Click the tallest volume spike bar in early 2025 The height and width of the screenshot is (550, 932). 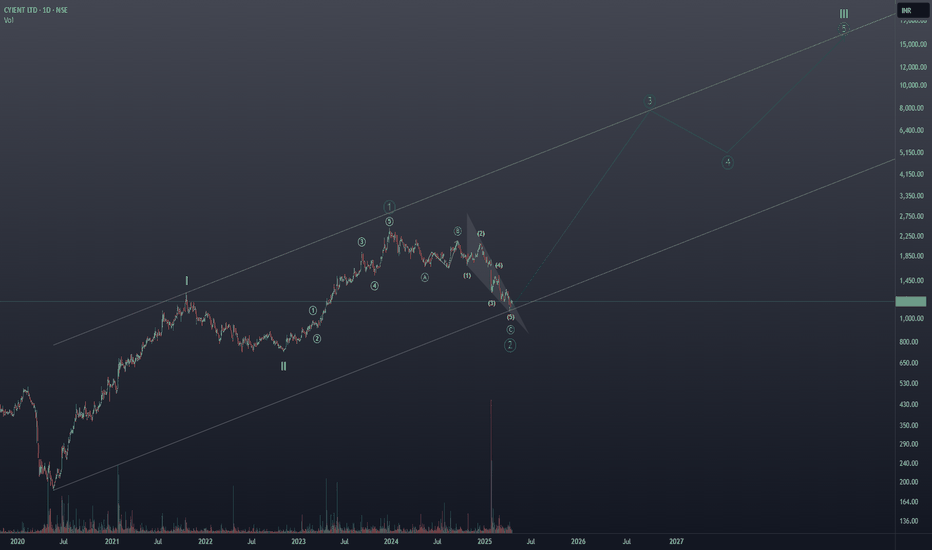tap(491, 466)
